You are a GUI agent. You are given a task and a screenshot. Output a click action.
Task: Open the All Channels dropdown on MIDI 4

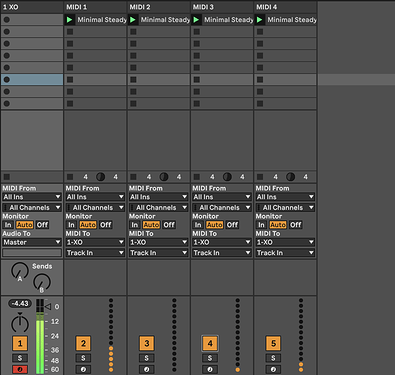pos(285,207)
